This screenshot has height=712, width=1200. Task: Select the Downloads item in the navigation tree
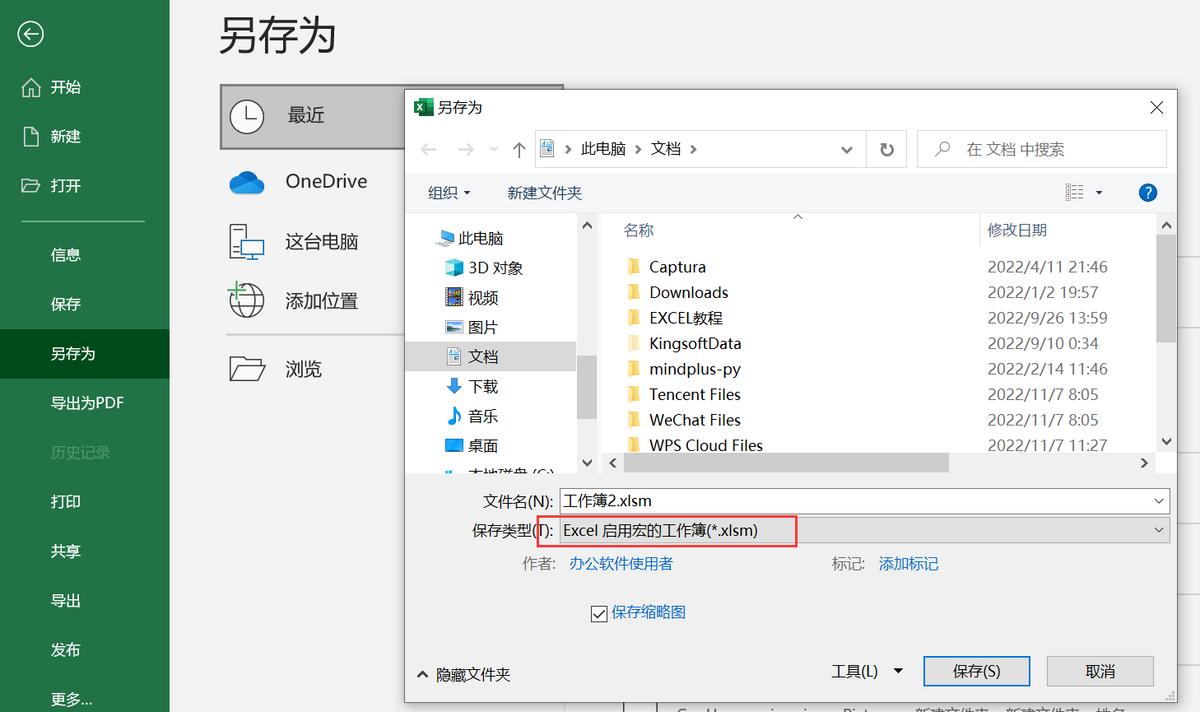pyautogui.click(x=483, y=386)
